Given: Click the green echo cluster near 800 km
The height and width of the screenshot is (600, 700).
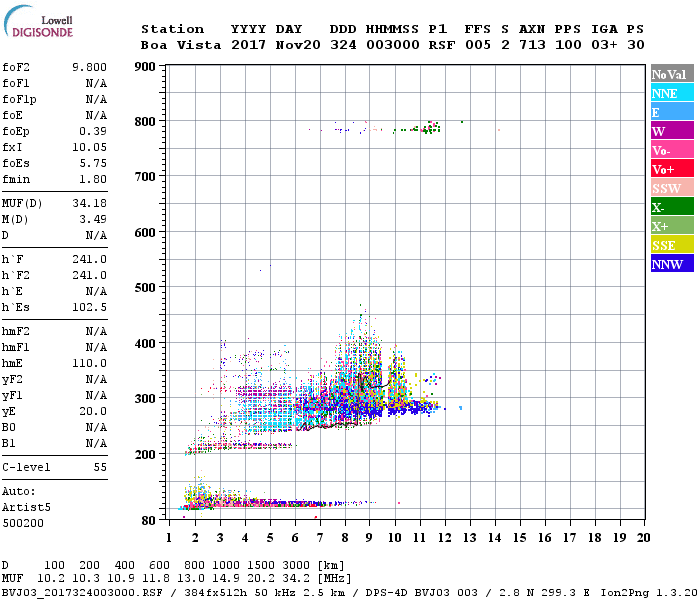Looking at the screenshot, I should point(429,128).
